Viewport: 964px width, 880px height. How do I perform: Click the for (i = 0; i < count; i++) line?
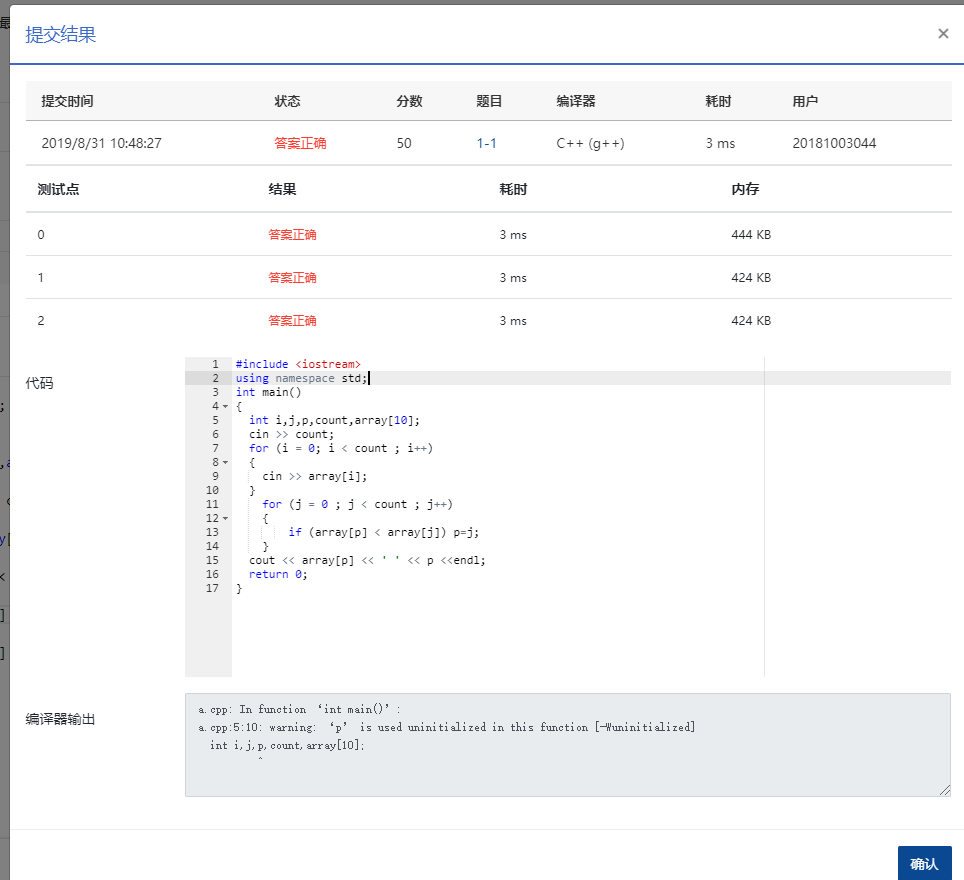341,448
